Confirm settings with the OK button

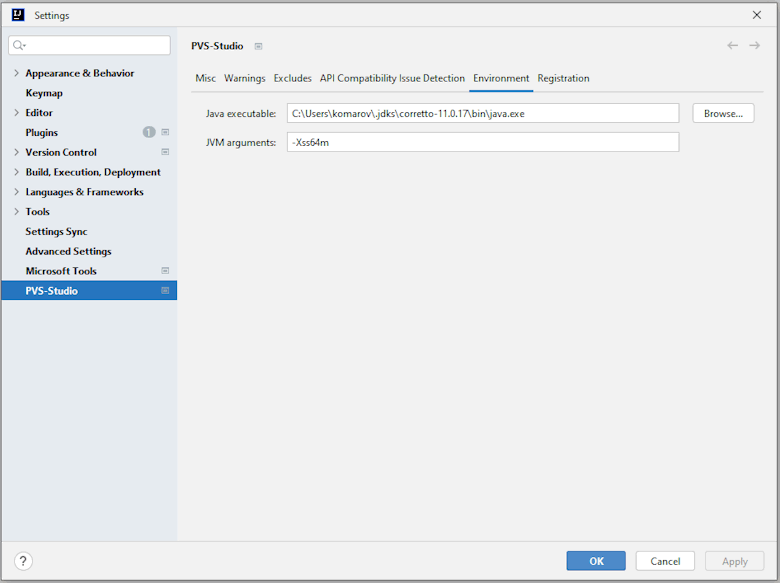tap(596, 561)
